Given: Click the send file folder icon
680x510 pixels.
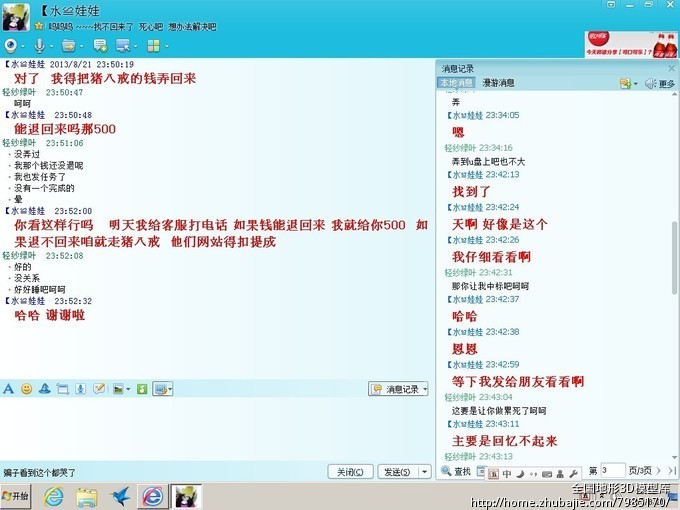Looking at the screenshot, I should click(67, 45).
